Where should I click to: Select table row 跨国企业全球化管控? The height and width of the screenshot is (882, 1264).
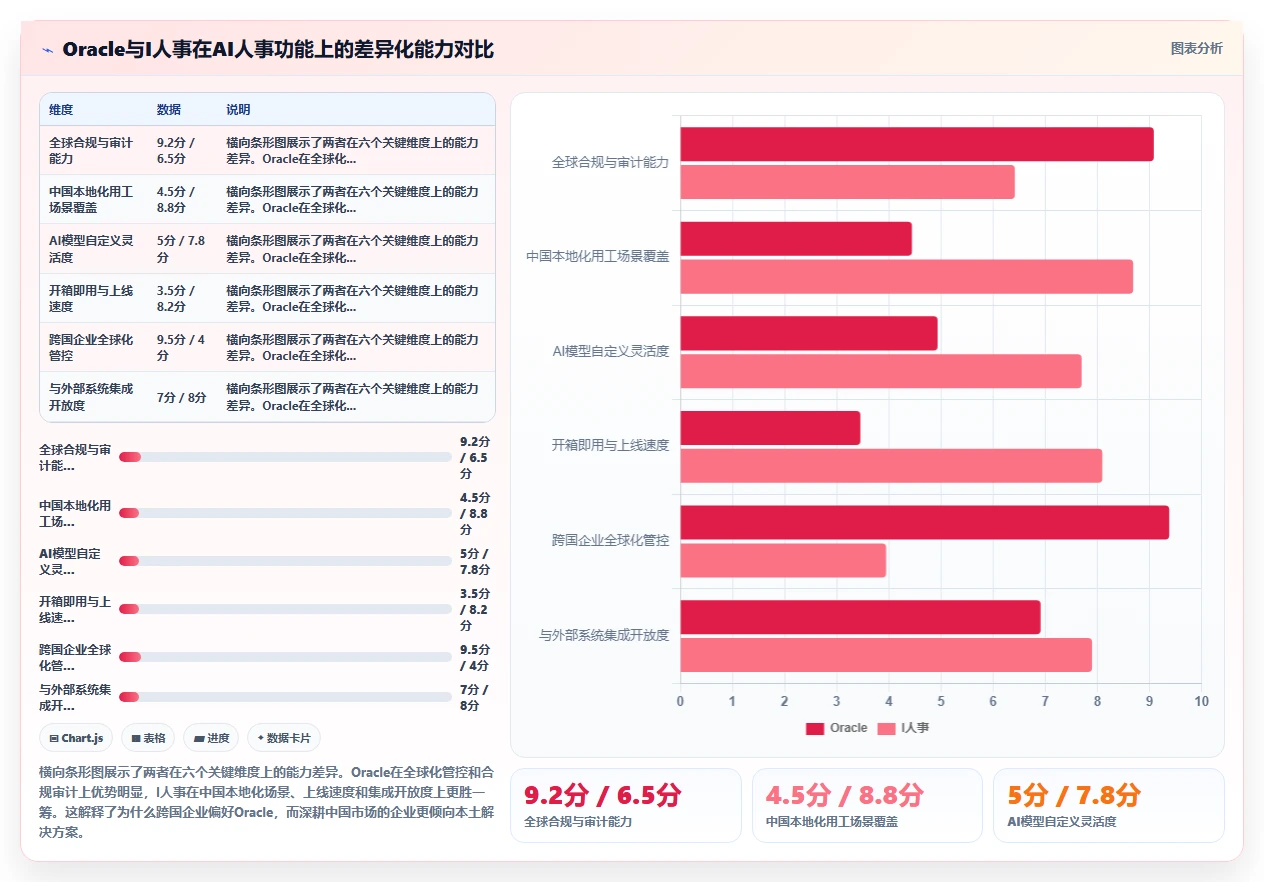point(267,347)
